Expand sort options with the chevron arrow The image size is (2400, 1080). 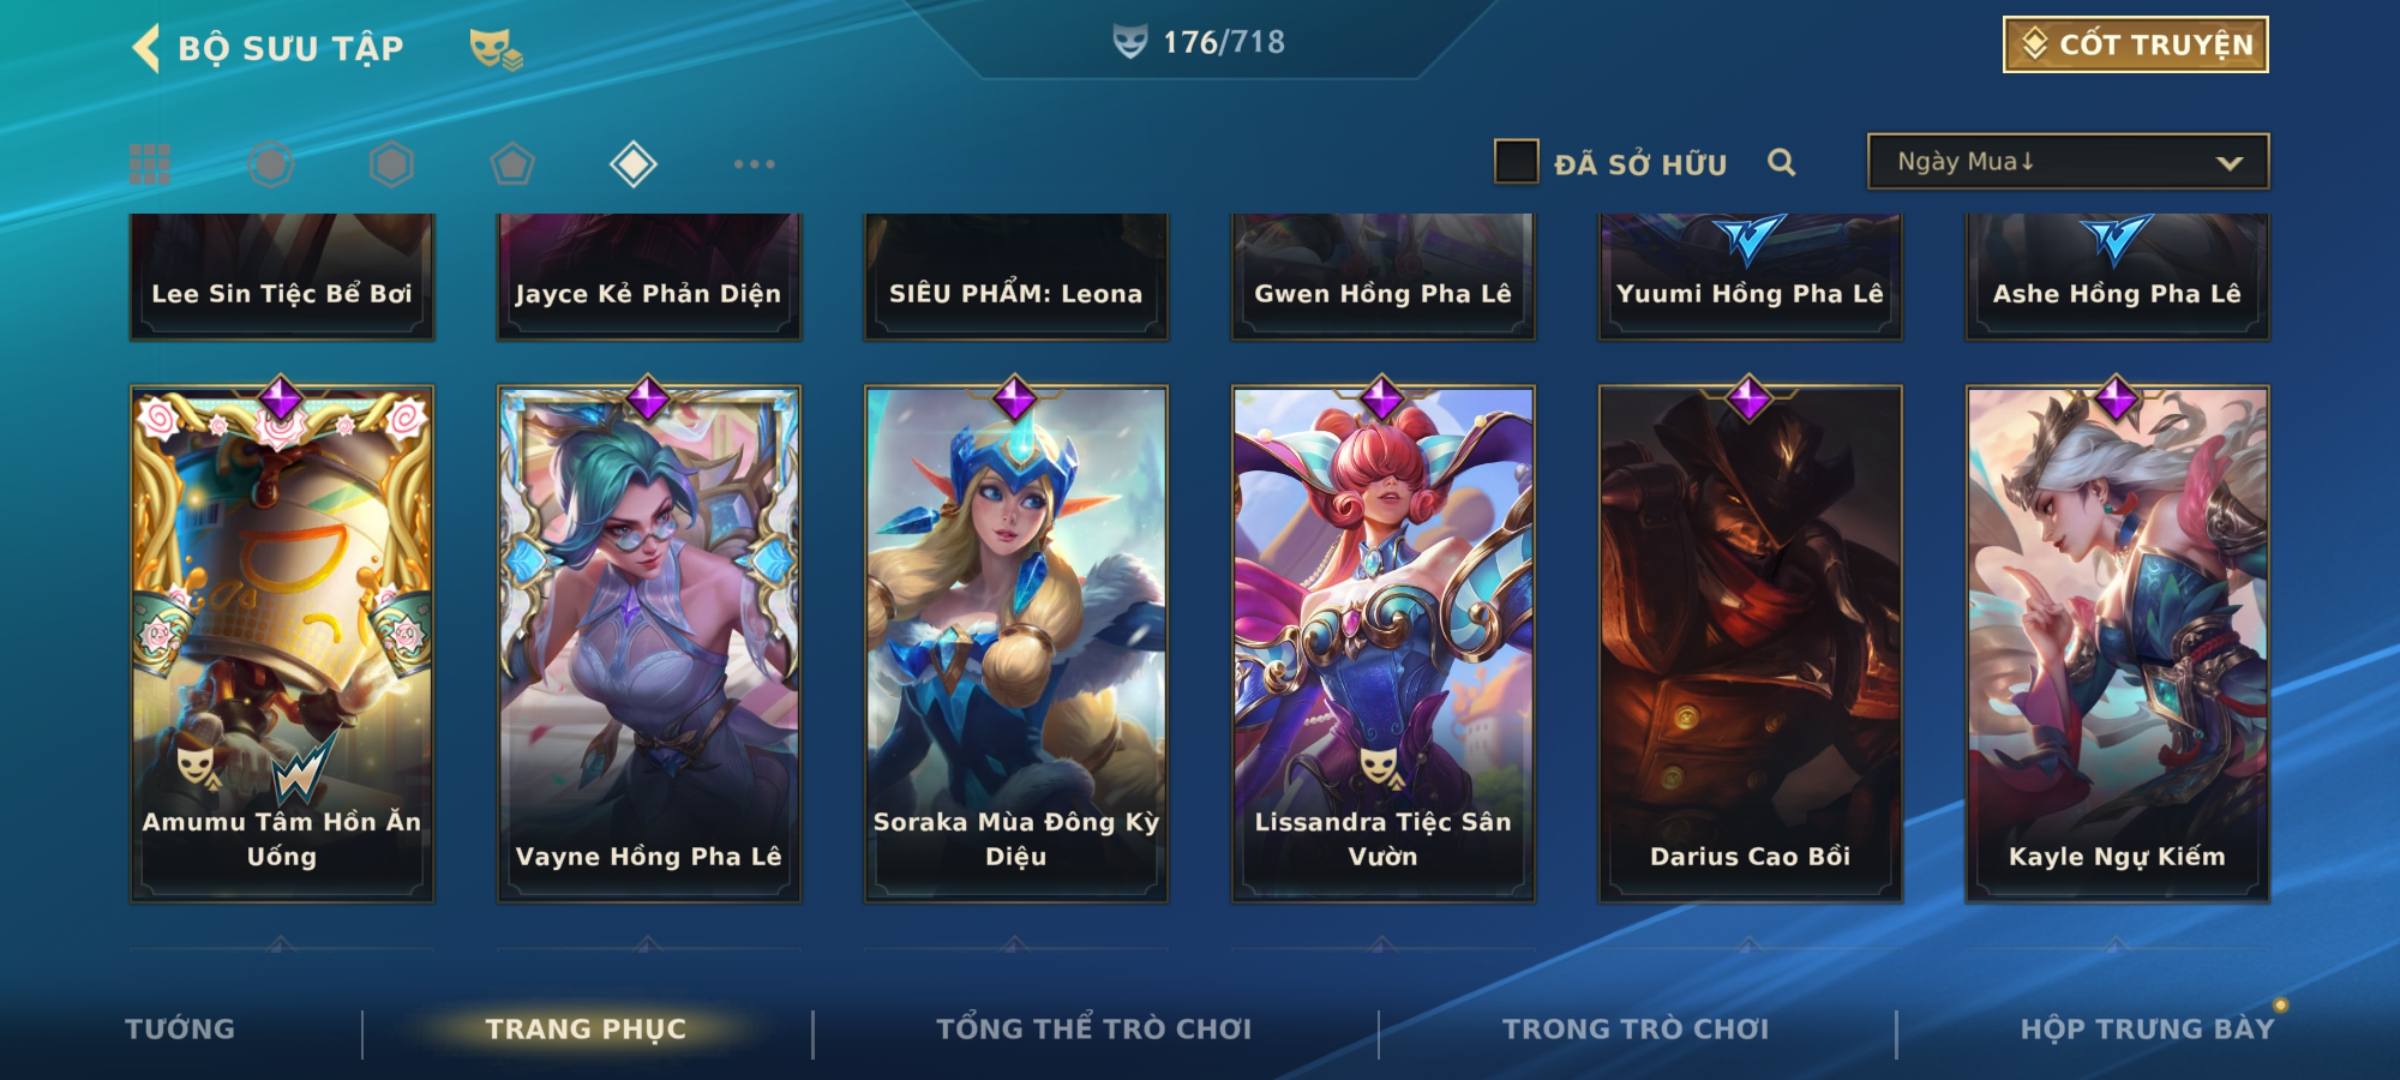pyautogui.click(x=2229, y=163)
